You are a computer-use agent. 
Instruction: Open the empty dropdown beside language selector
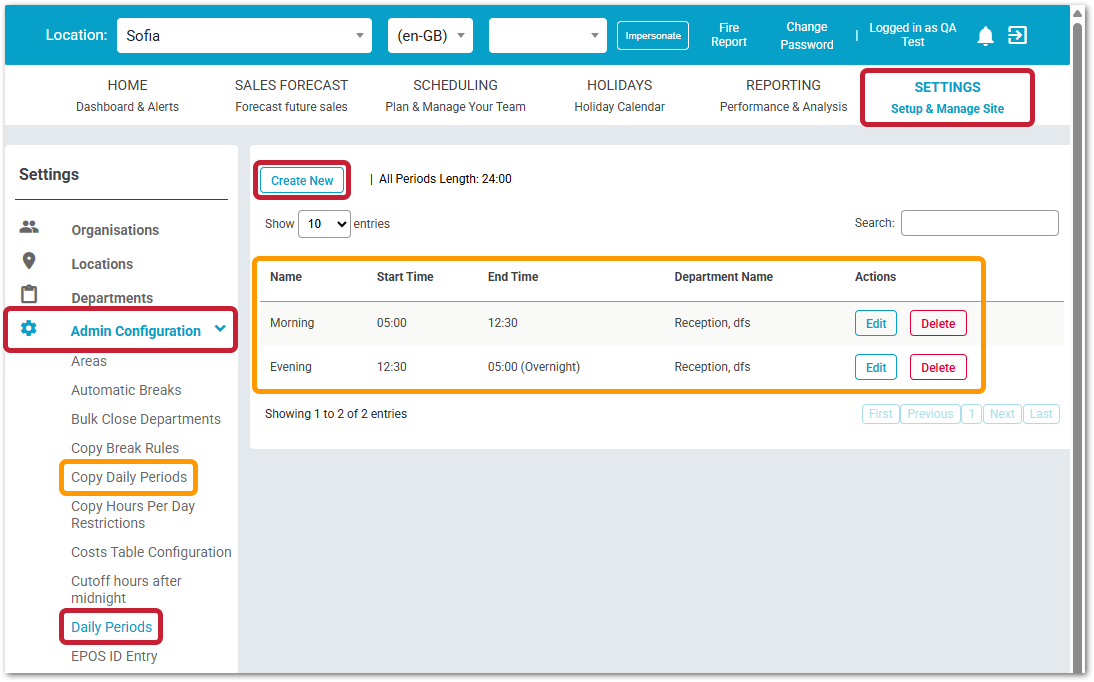[547, 36]
